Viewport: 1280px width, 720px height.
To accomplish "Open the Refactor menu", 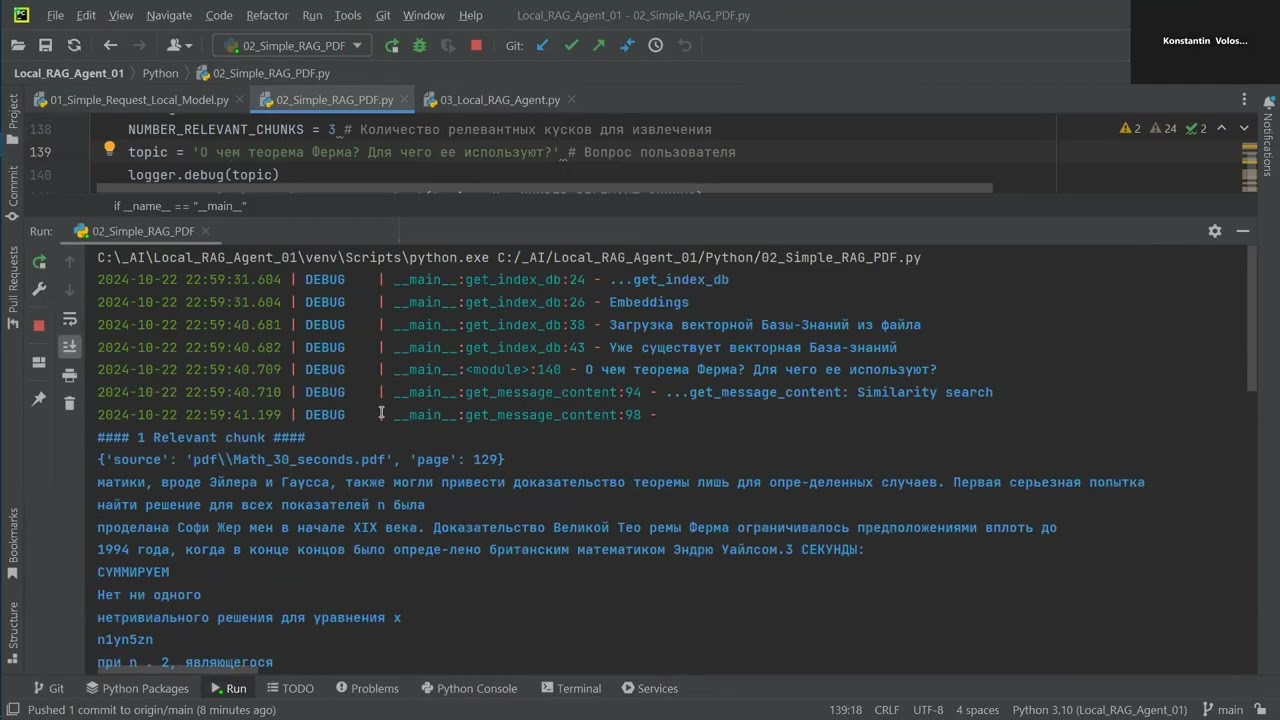I will coord(267,15).
